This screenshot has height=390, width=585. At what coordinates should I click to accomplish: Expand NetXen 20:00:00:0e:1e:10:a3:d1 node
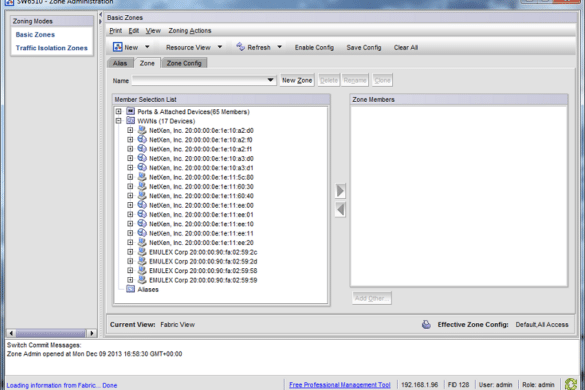[130, 167]
